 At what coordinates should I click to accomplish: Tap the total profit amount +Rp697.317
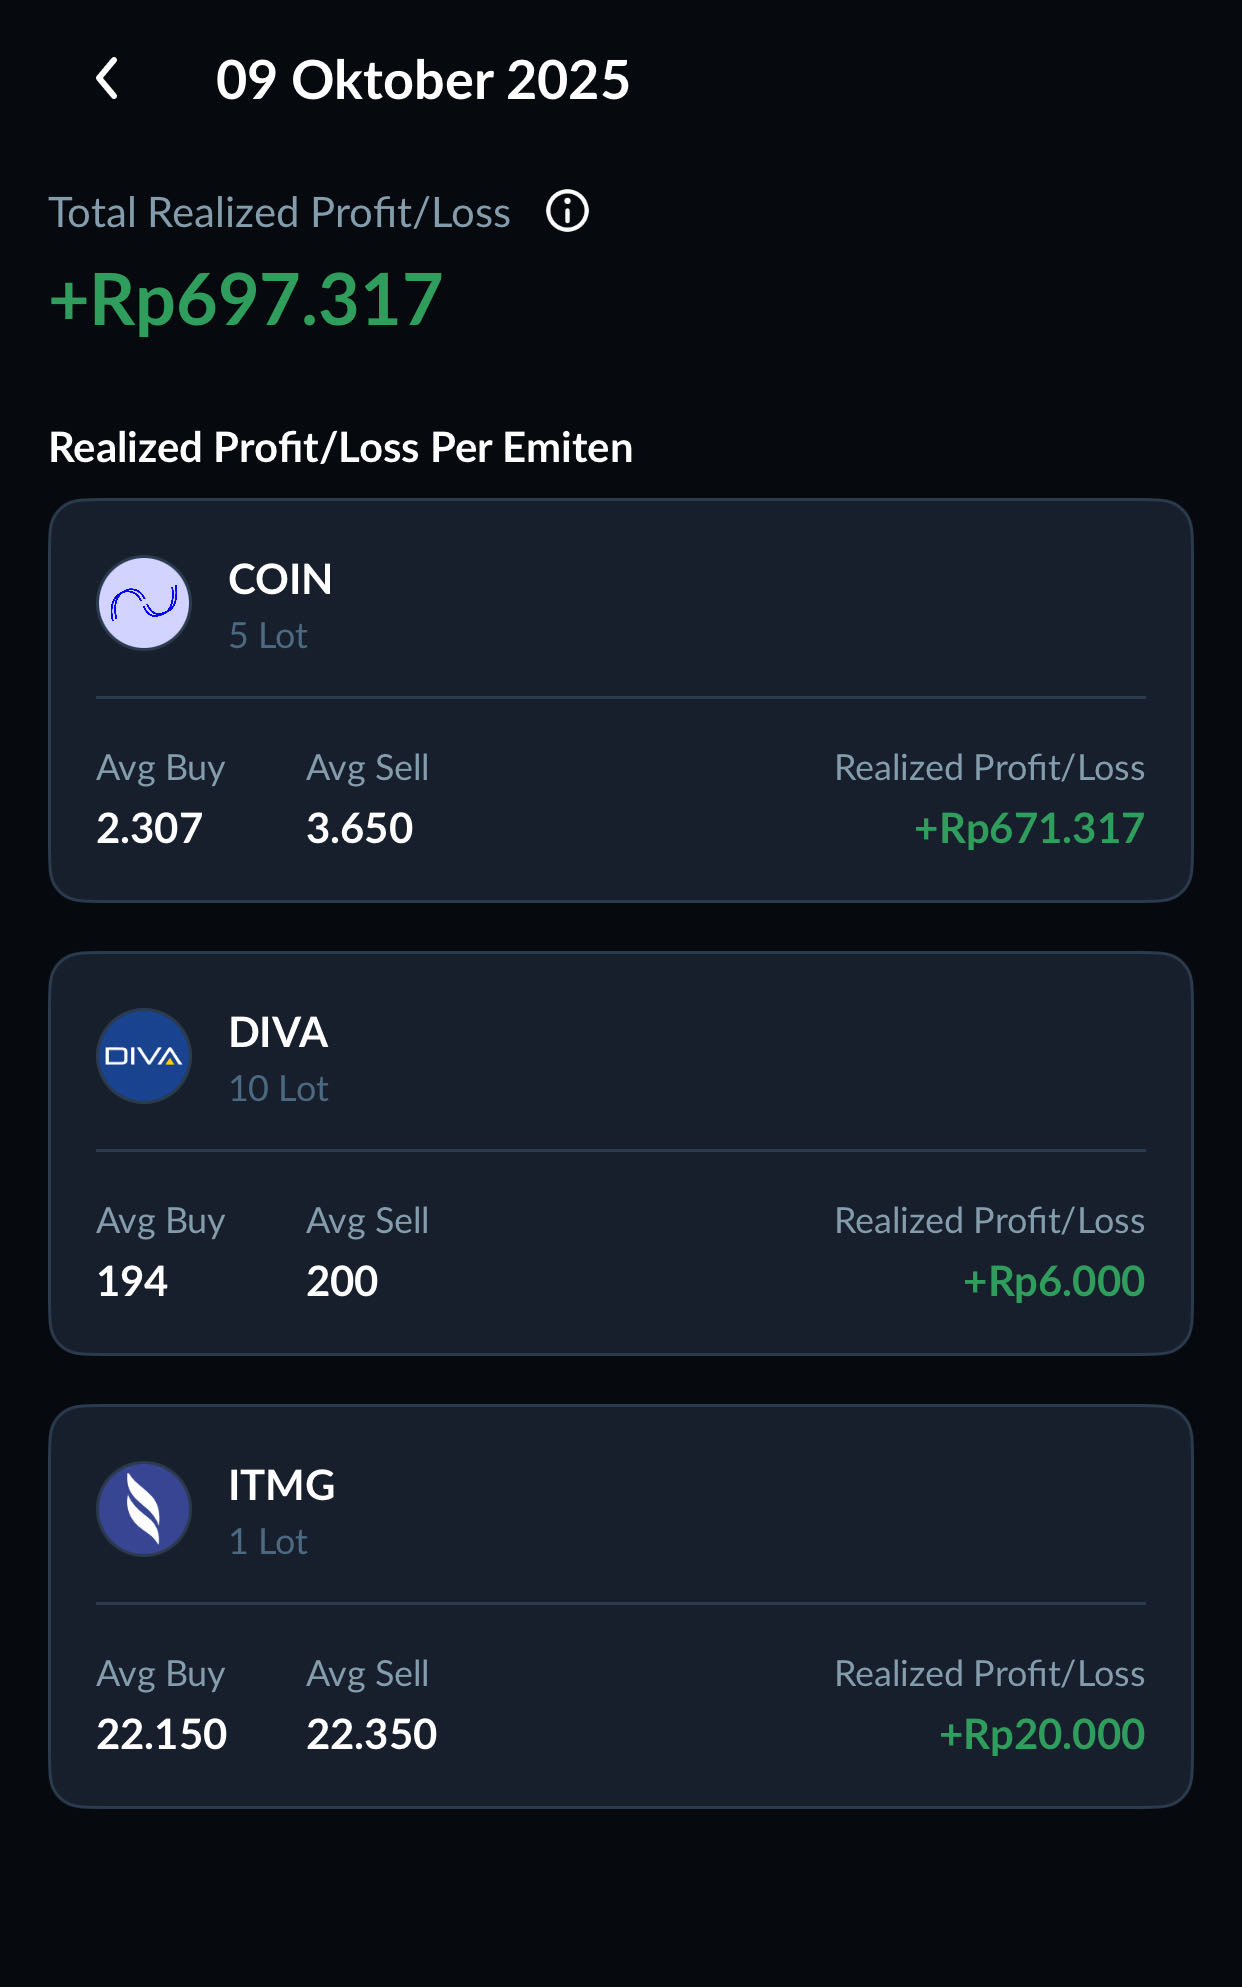click(246, 300)
